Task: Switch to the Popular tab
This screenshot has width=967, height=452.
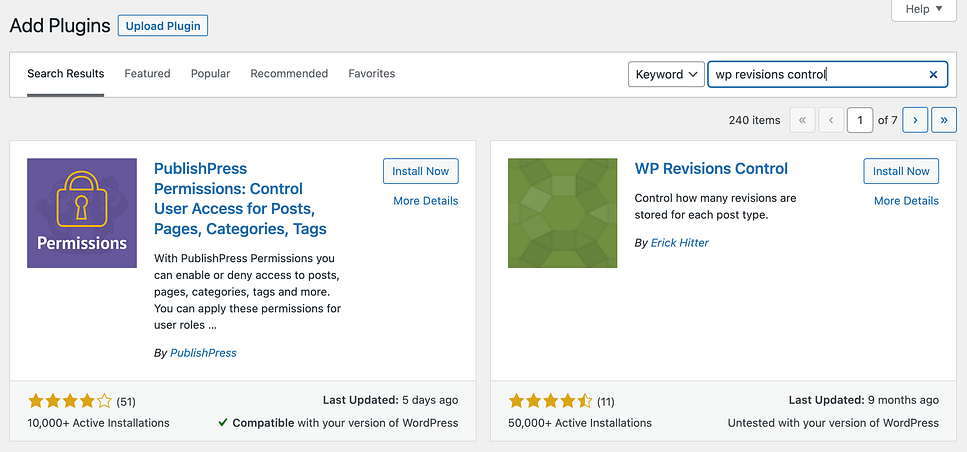Action: 210,74
